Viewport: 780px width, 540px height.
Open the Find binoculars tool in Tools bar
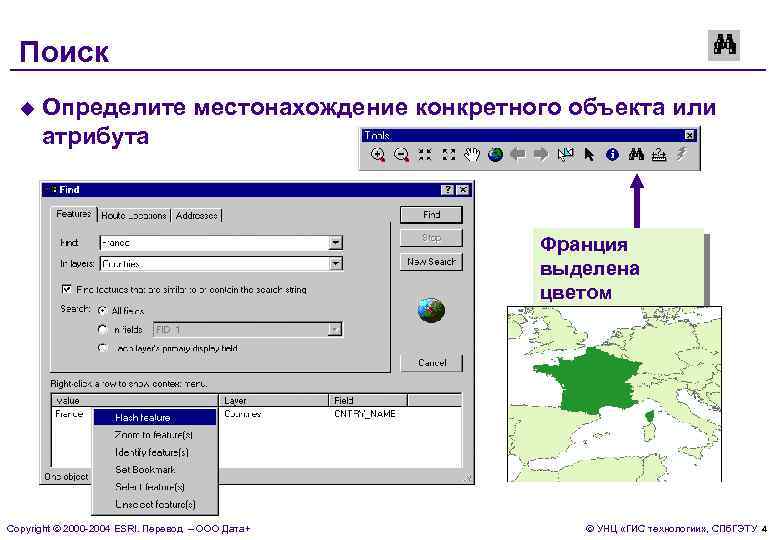click(x=636, y=154)
